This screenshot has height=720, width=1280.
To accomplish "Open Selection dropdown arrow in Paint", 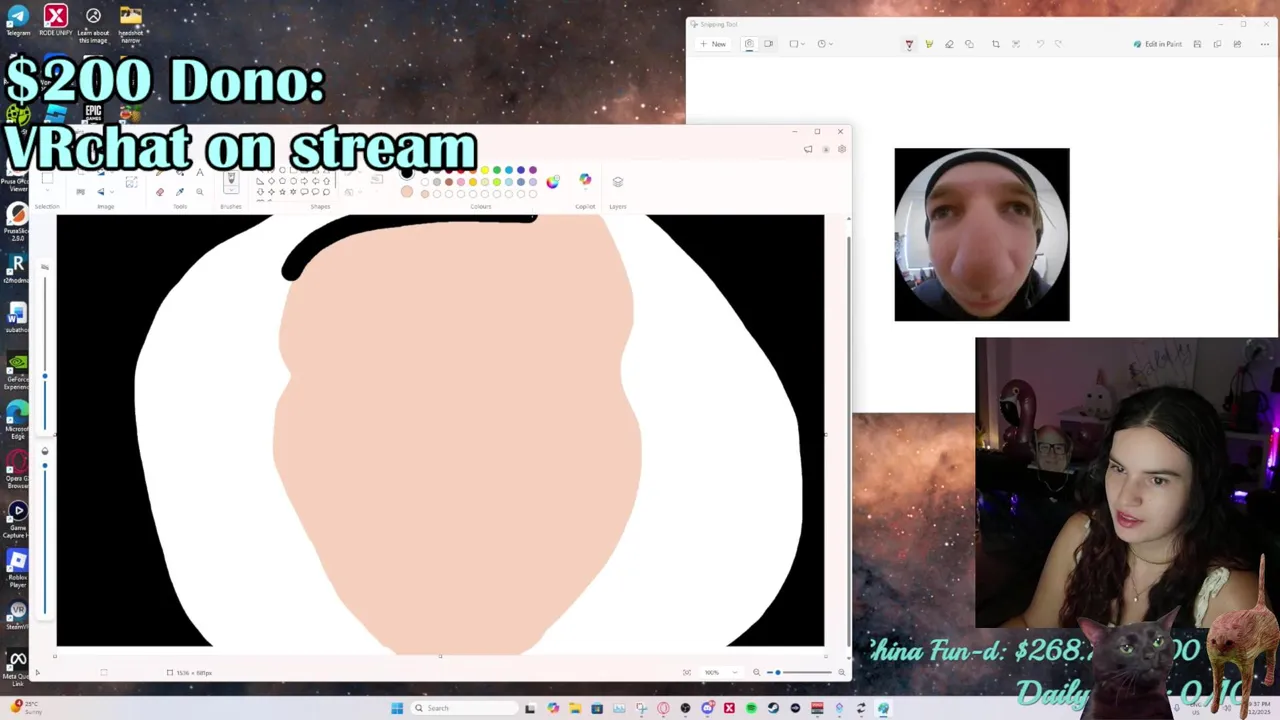I will (47, 190).
